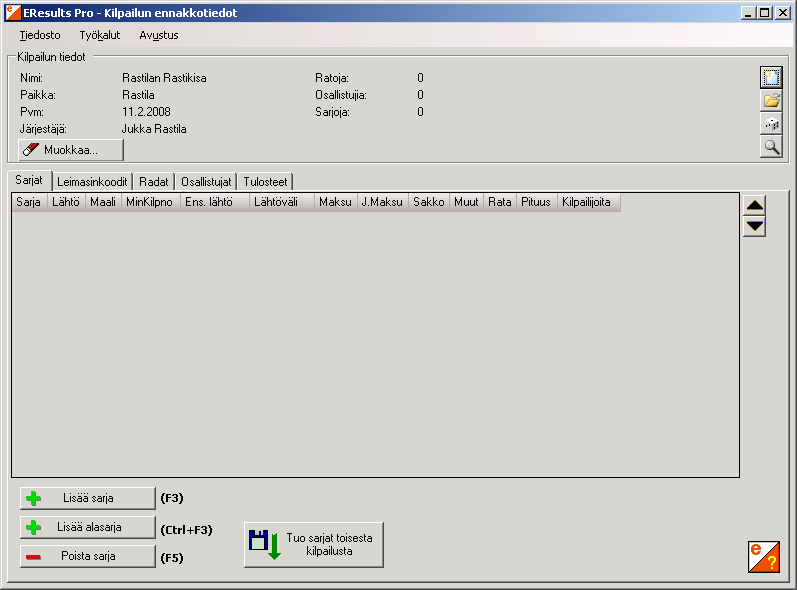This screenshot has width=797, height=590.
Task: Open competition via the folder icon
Action: tap(771, 101)
